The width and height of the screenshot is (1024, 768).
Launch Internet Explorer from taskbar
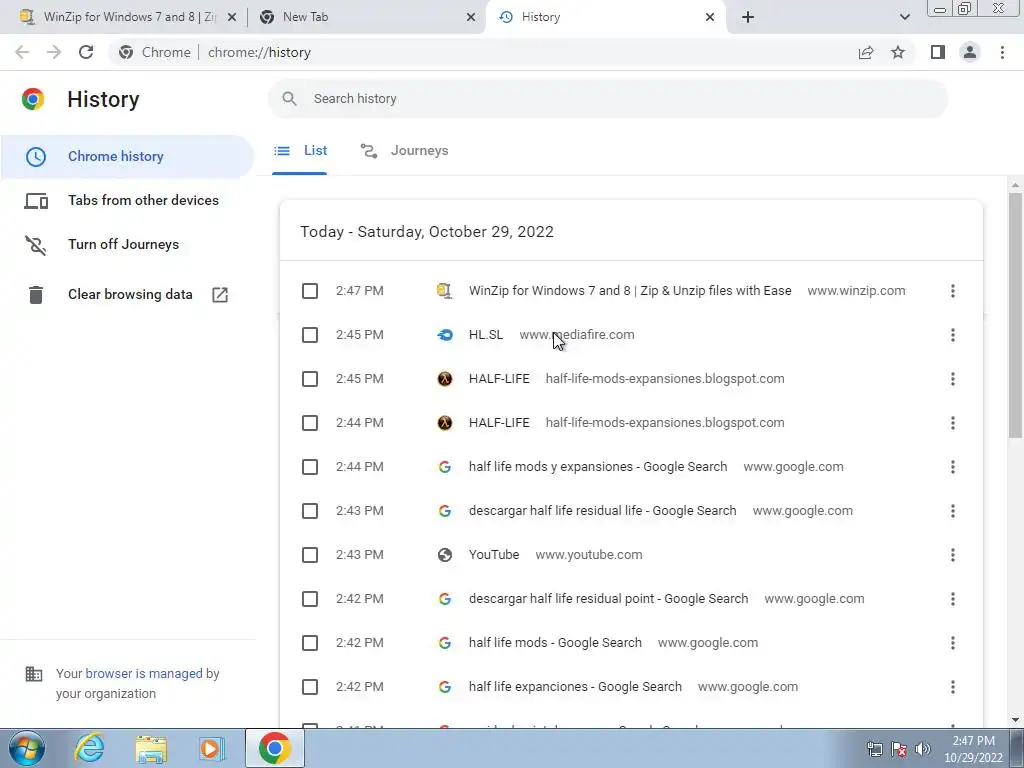pyautogui.click(x=89, y=748)
